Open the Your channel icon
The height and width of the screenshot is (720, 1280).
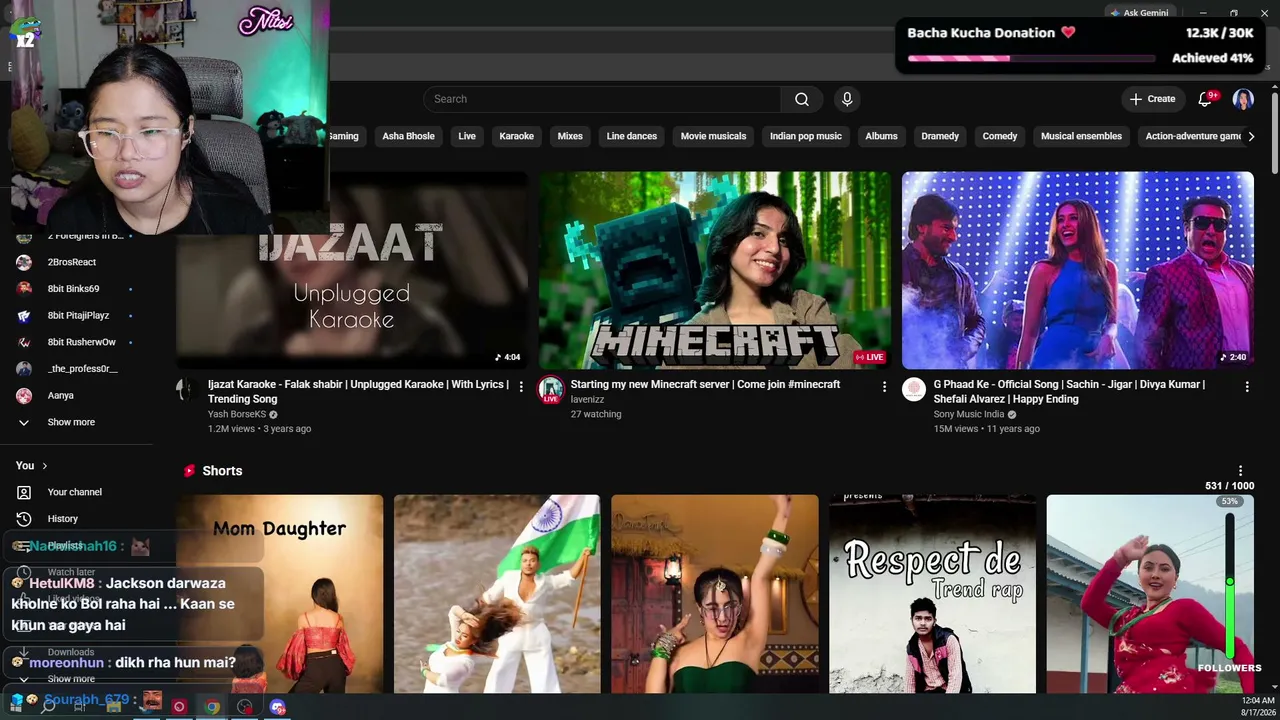tap(24, 492)
